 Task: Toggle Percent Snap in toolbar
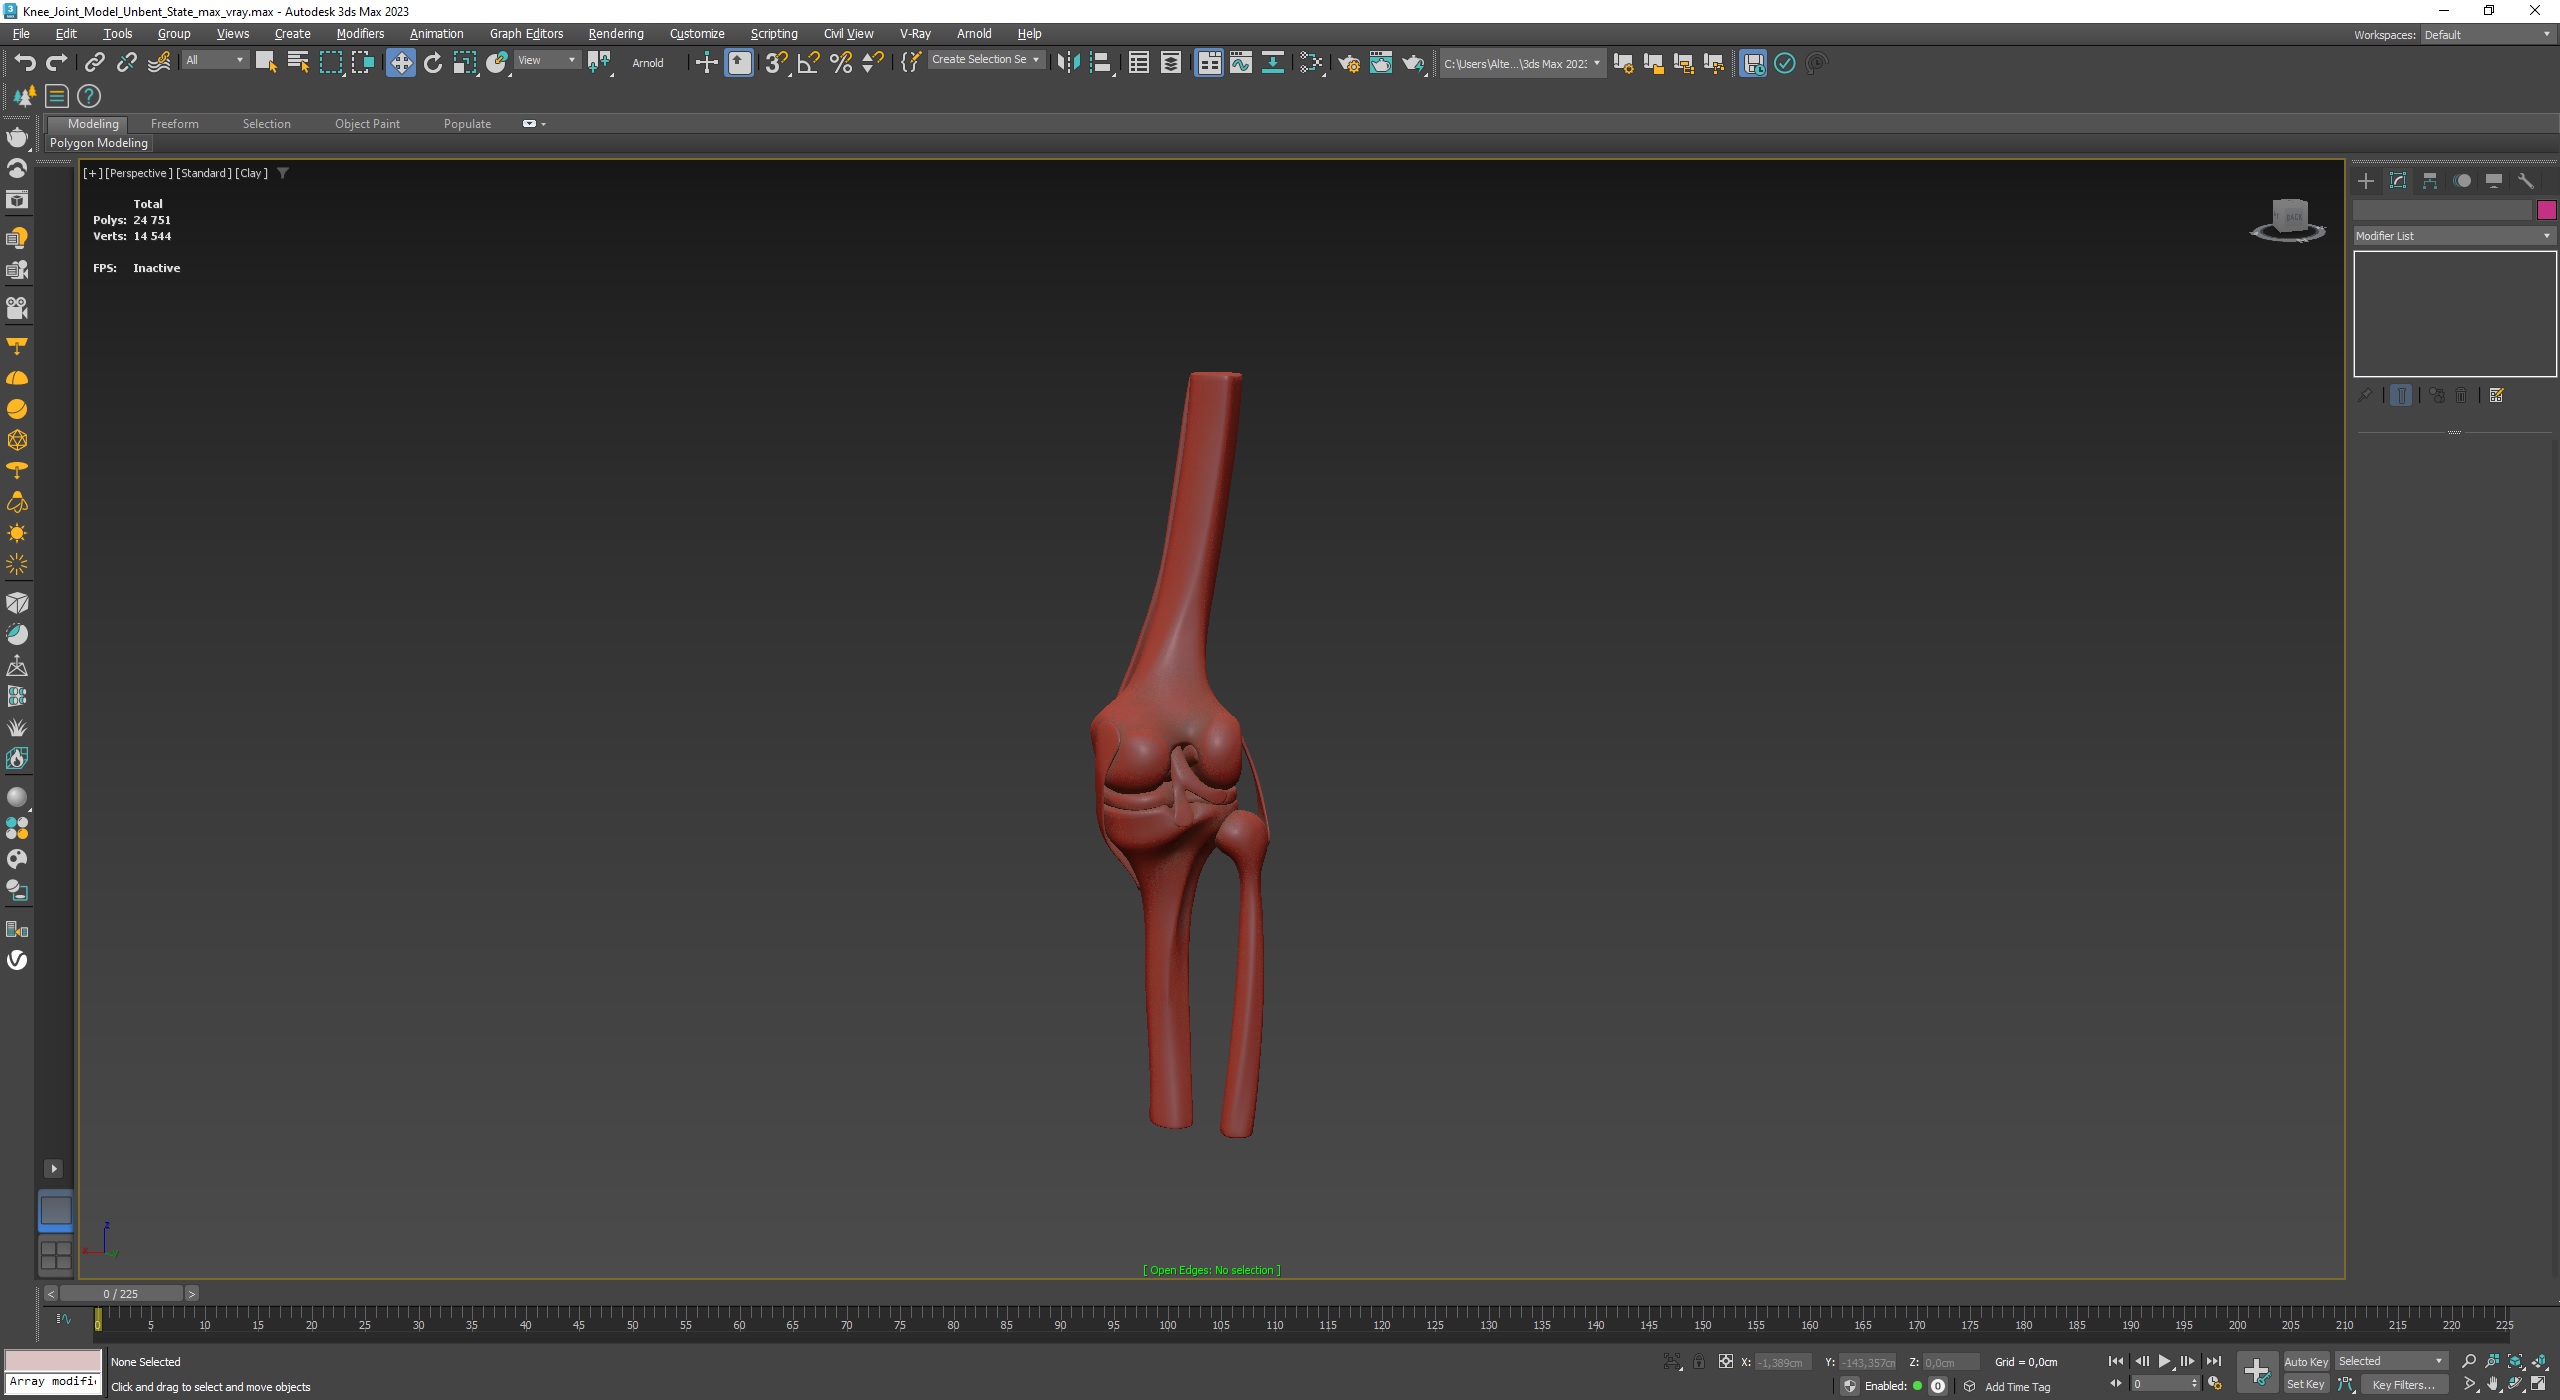coord(841,63)
